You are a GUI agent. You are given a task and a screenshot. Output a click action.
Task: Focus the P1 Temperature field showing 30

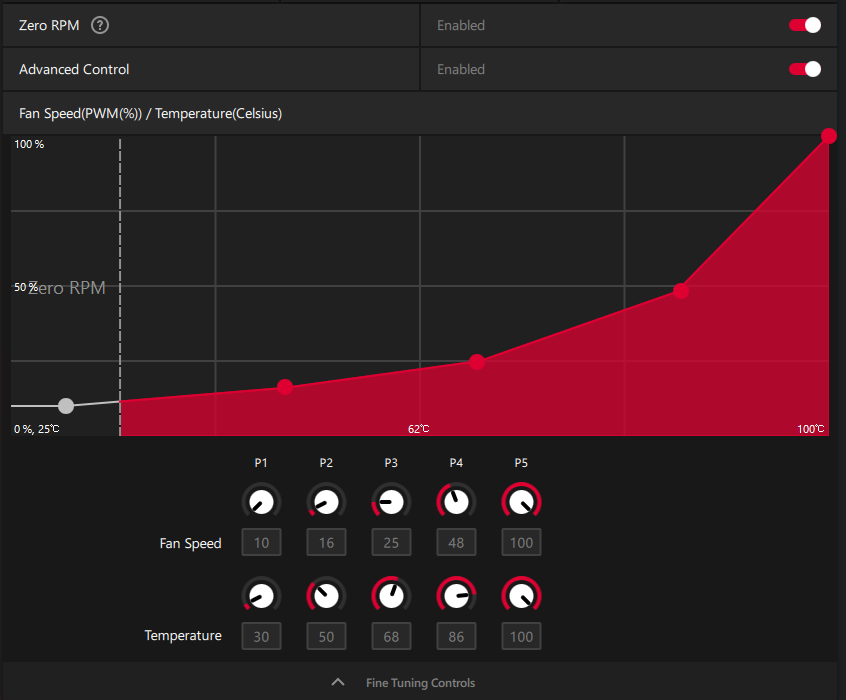tap(261, 636)
